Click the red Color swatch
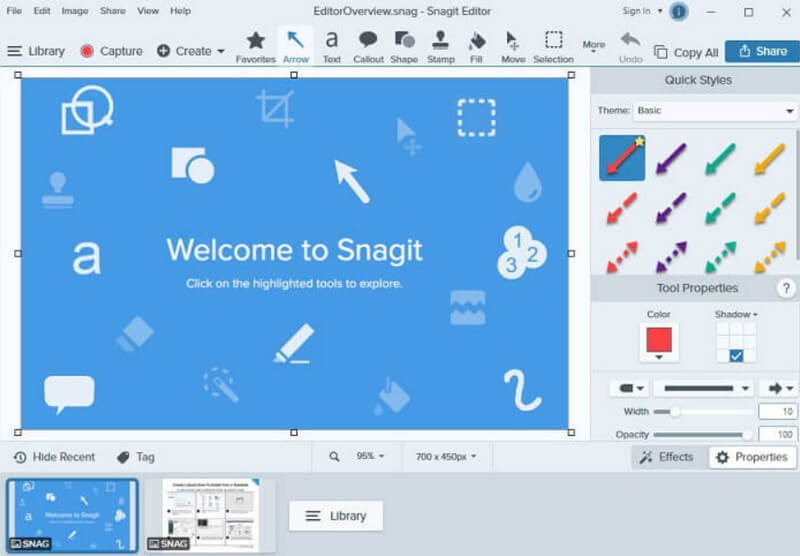The height and width of the screenshot is (556, 800). point(659,340)
